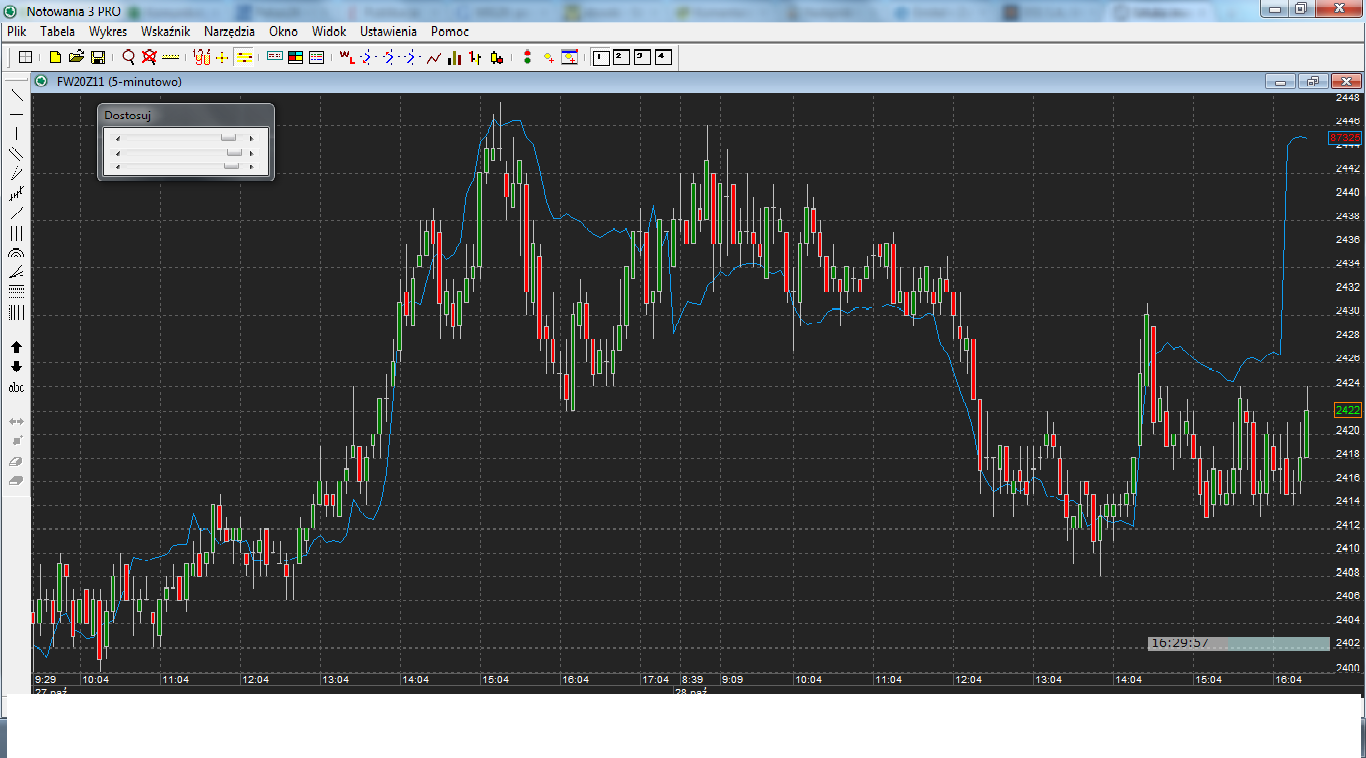Open the Wskaźnik menu
The height and width of the screenshot is (758, 1366).
(165, 32)
